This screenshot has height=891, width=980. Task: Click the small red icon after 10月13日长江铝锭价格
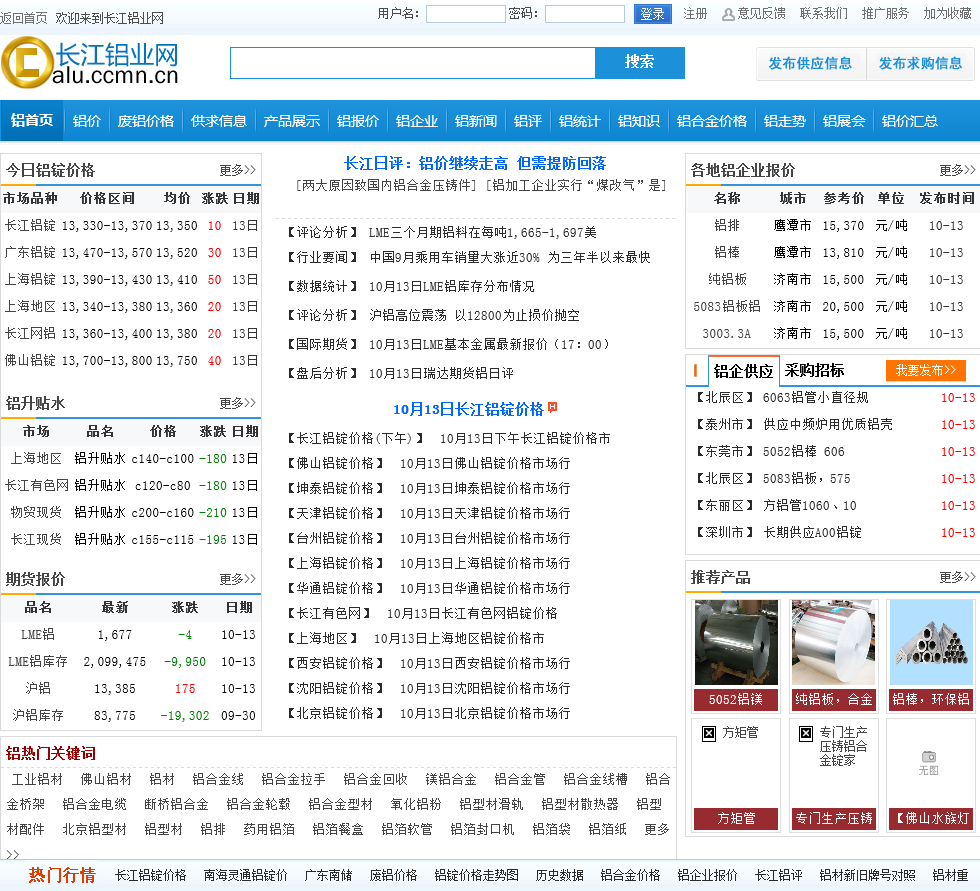pos(553,408)
